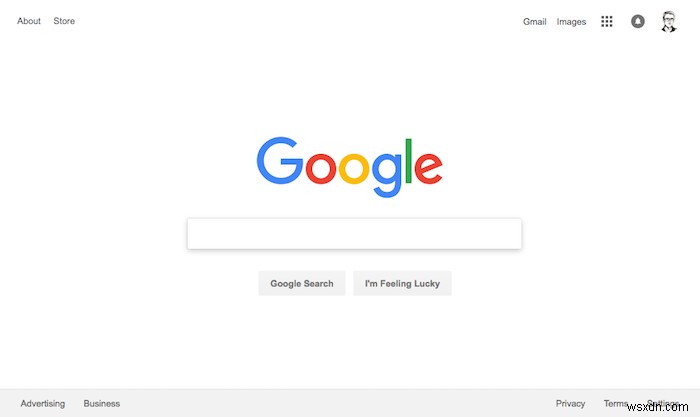
Task: Click the blue capital G in logo
Action: click(x=279, y=160)
